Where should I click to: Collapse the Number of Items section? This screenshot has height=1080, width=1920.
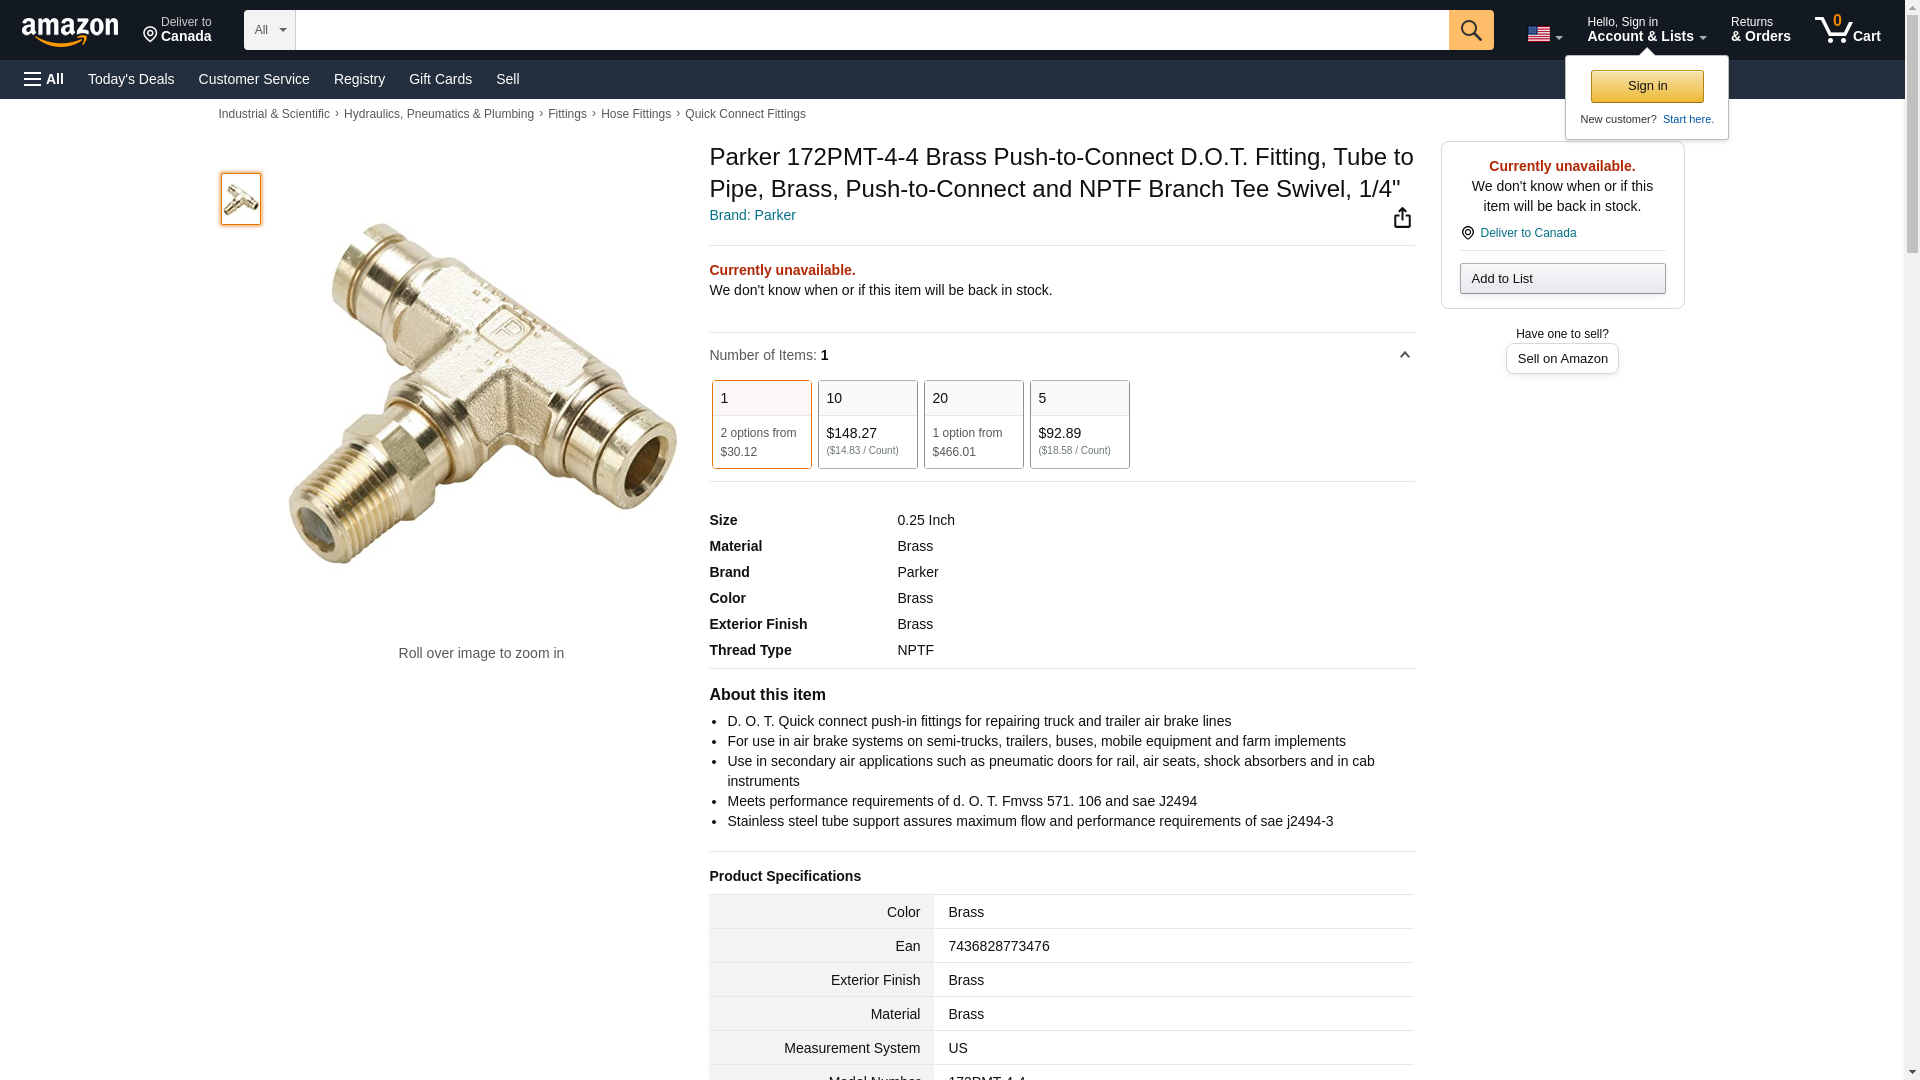(x=1404, y=355)
